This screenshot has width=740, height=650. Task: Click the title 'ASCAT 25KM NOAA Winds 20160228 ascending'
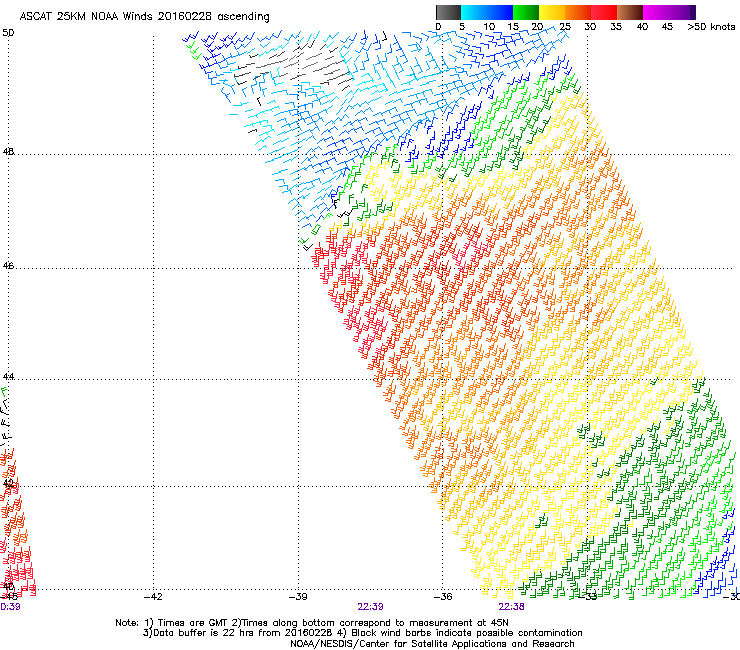(144, 17)
